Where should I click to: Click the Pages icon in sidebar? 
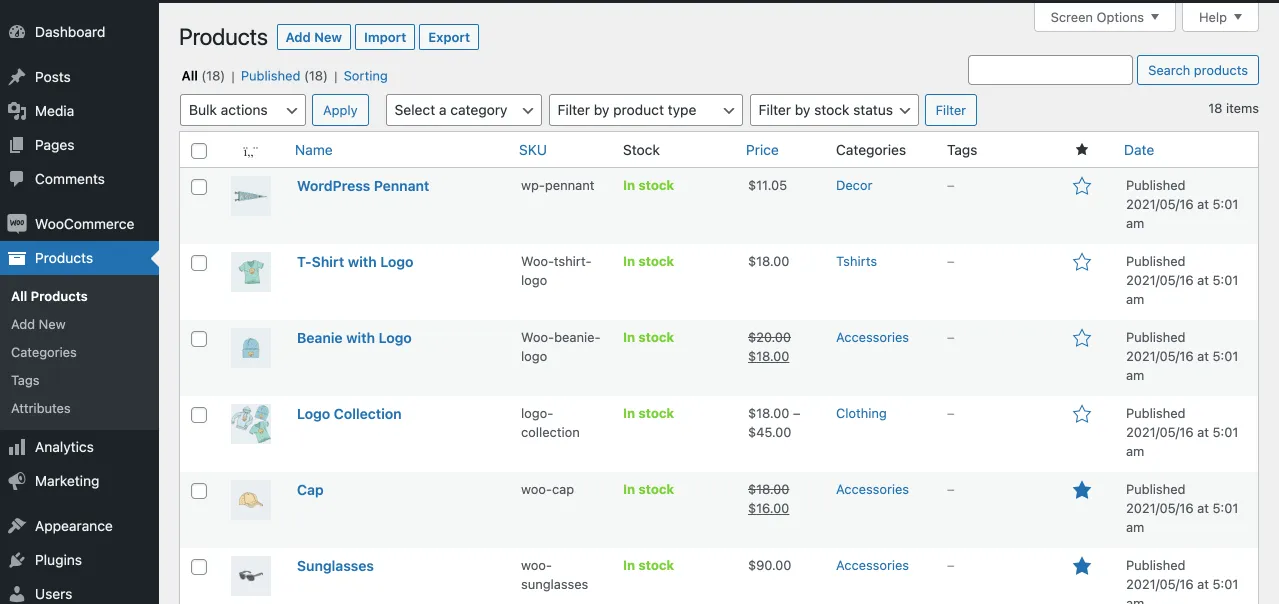pyautogui.click(x=16, y=145)
